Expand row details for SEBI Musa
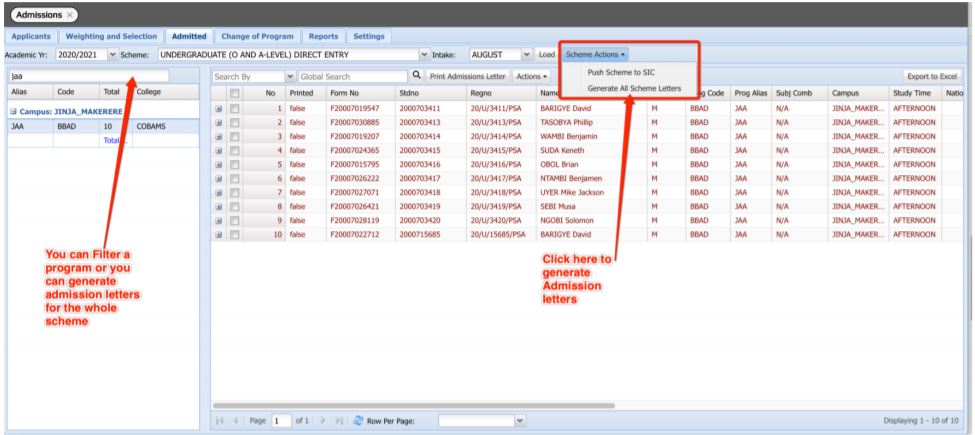 click(x=218, y=206)
